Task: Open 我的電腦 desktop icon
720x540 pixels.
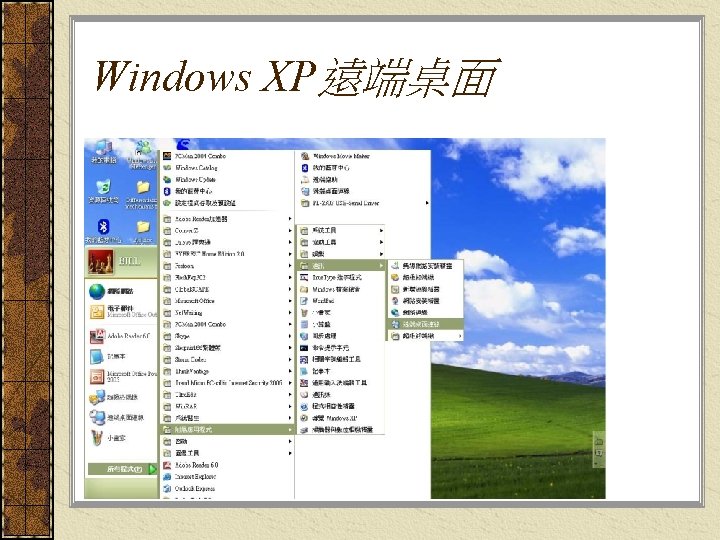Action: point(103,152)
